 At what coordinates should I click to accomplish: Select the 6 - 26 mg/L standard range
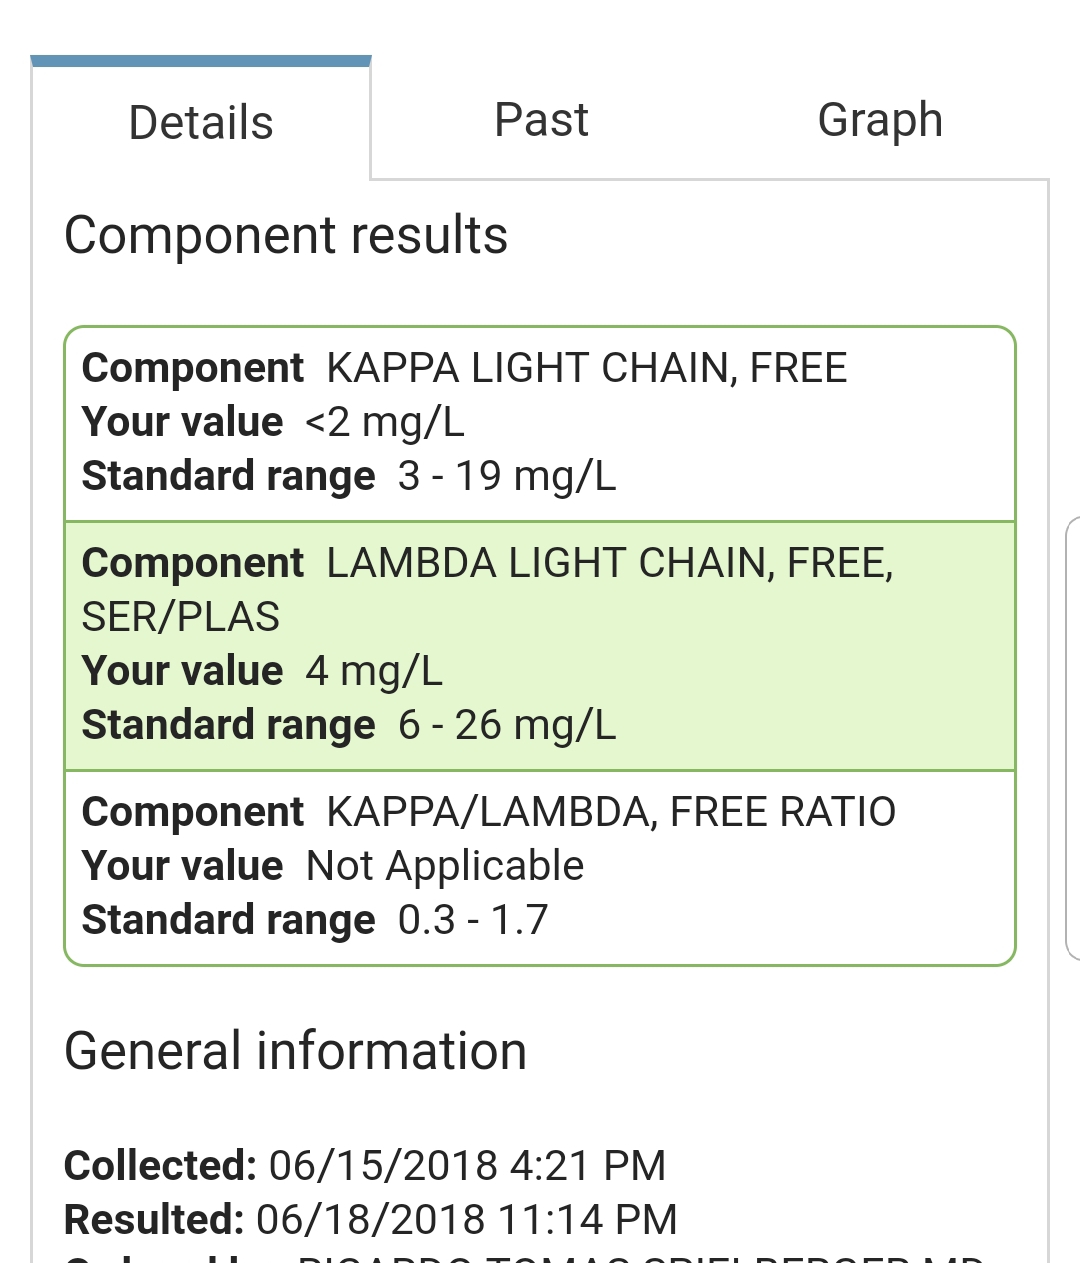(506, 725)
